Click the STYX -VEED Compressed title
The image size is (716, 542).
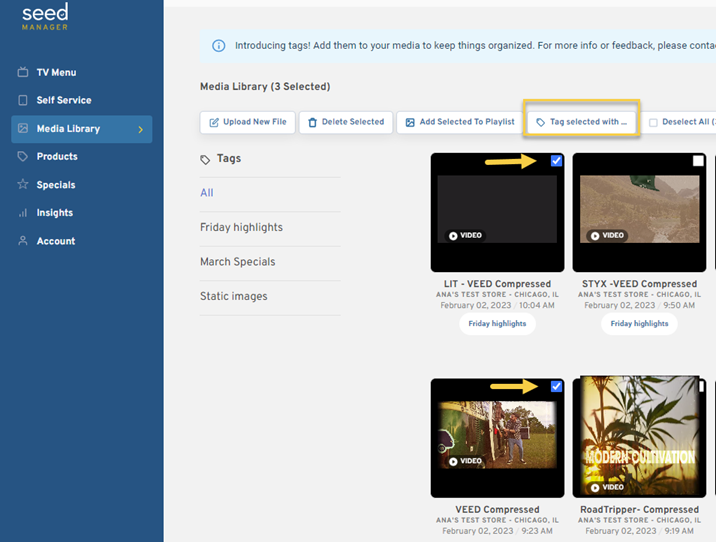[x=639, y=284]
